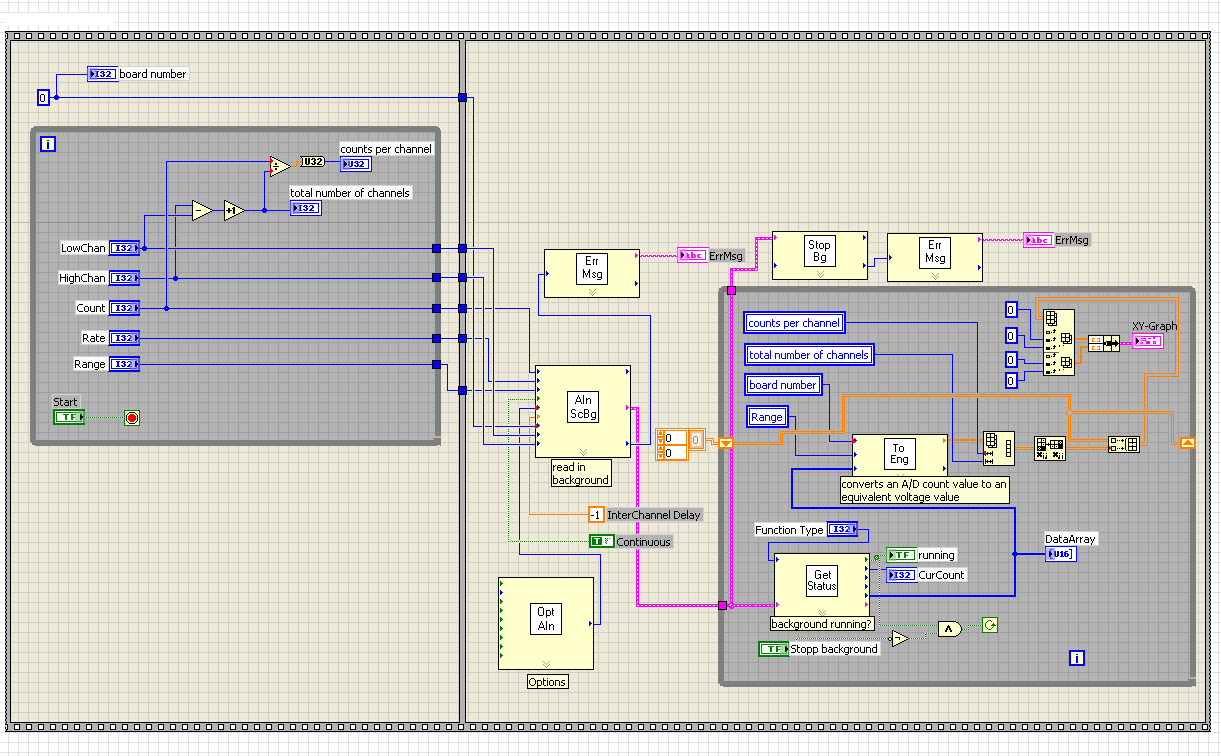This screenshot has width=1221, height=756.
Task: Click the total number of channels local variable
Action: [809, 354]
